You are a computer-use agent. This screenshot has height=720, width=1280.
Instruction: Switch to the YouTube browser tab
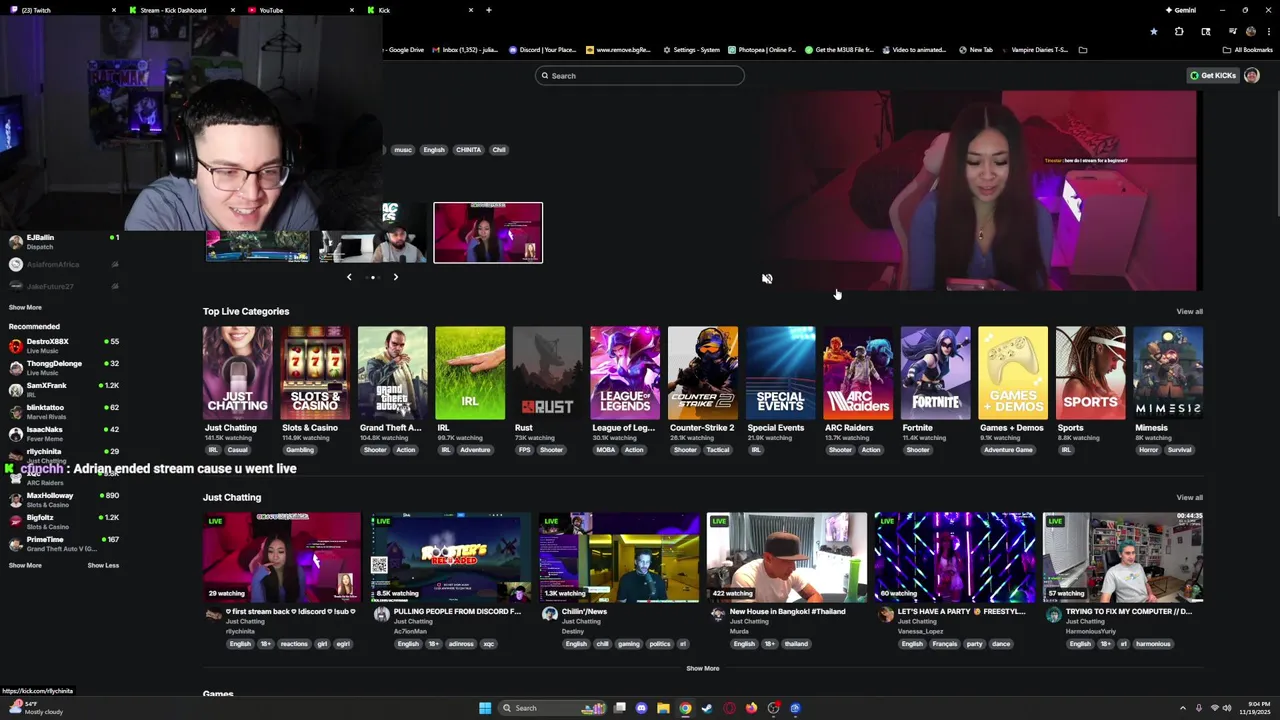coord(301,10)
